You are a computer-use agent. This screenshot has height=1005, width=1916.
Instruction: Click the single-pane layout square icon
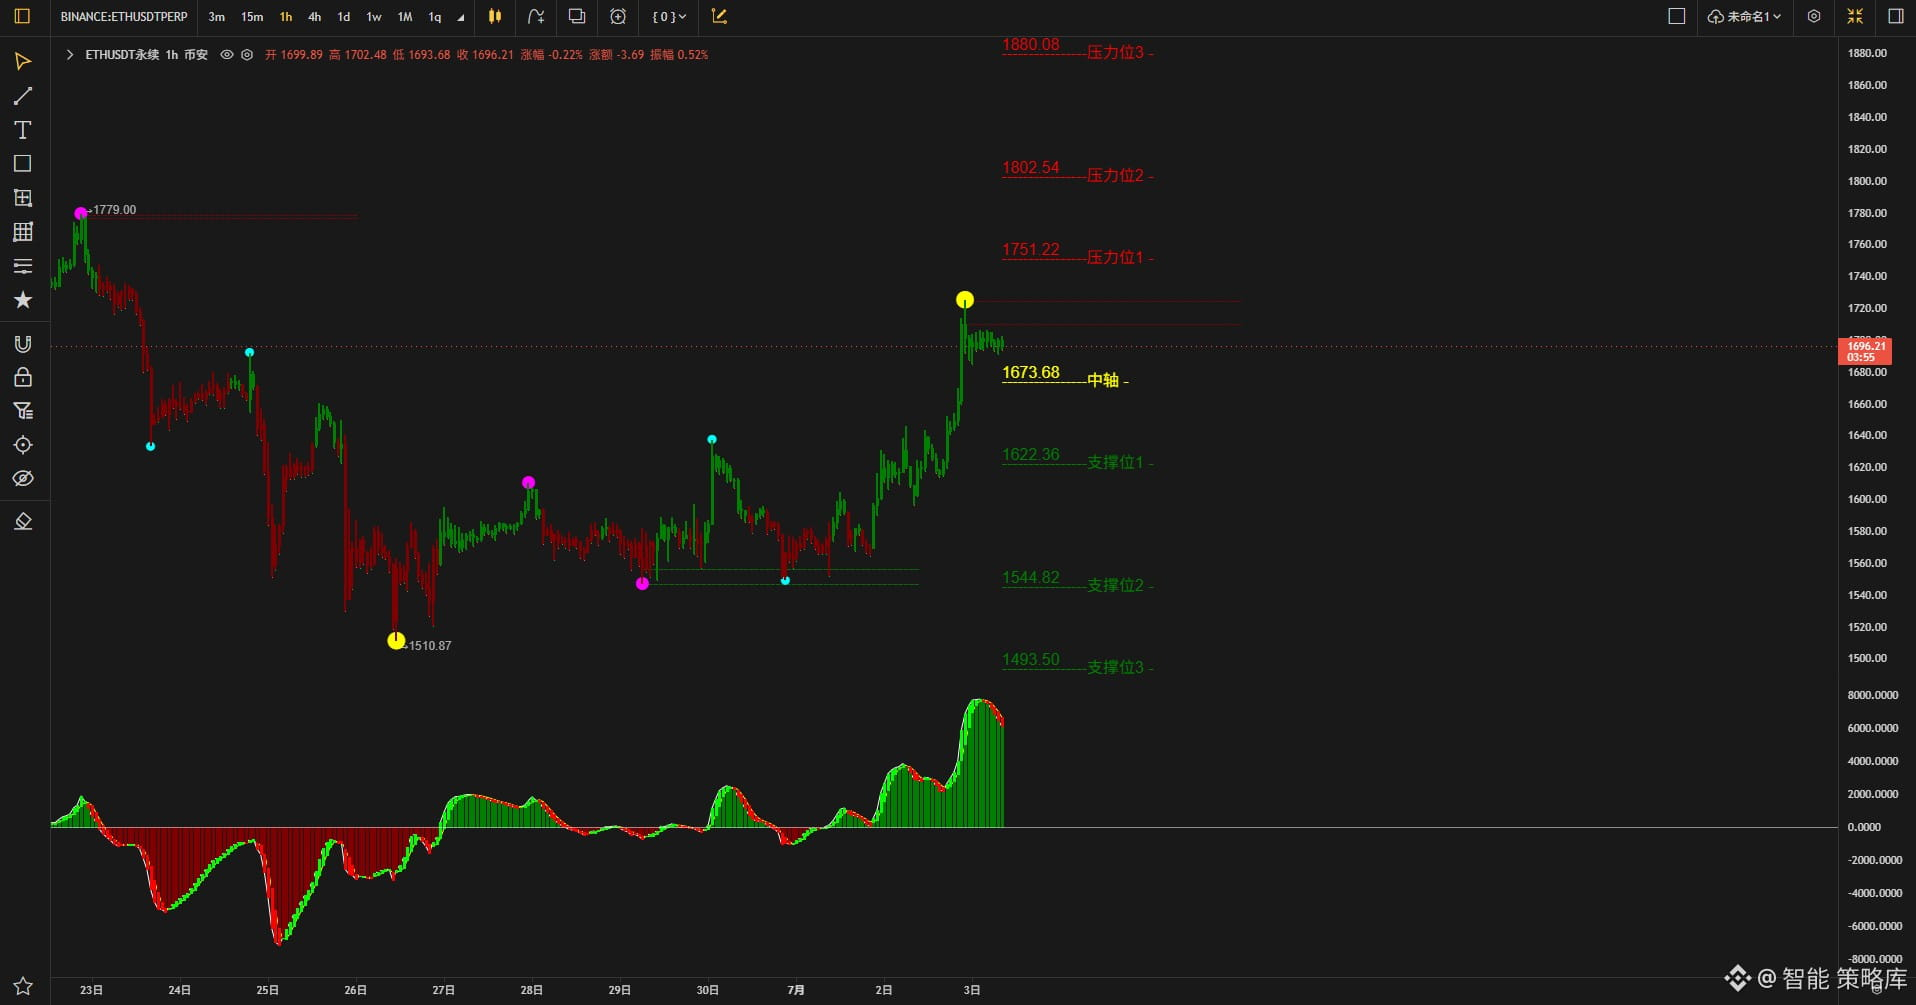tap(1677, 16)
